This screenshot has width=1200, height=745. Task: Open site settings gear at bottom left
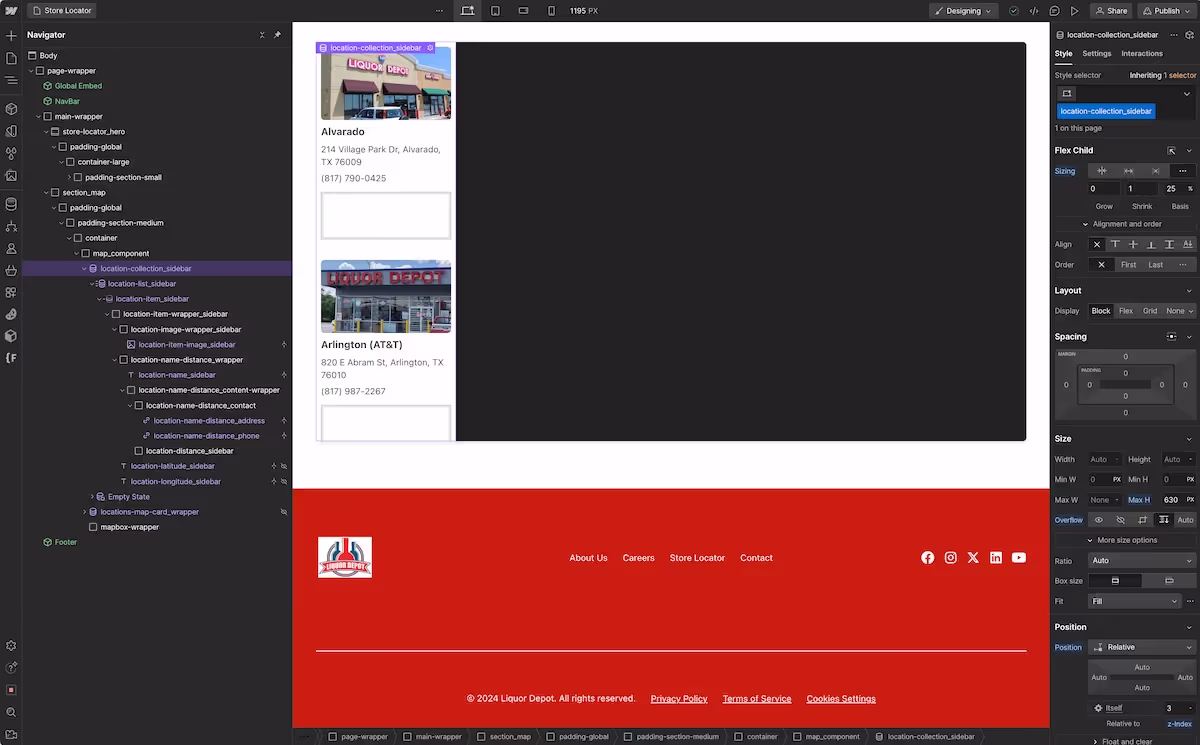point(11,646)
